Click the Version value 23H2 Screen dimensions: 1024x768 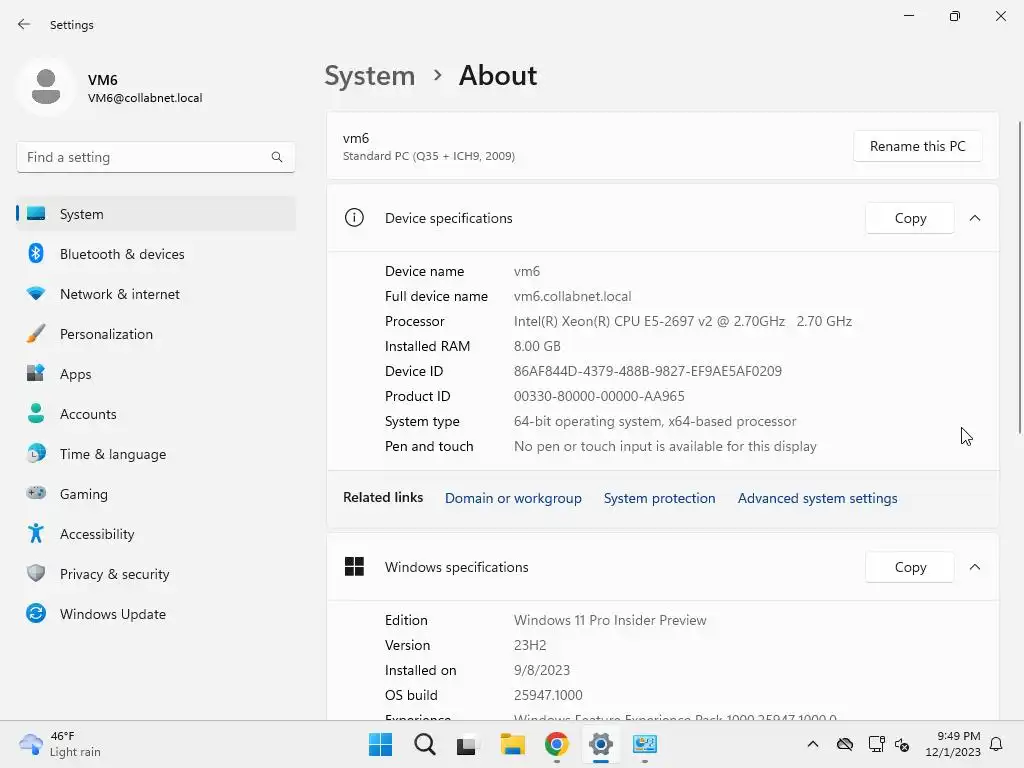tap(530, 645)
